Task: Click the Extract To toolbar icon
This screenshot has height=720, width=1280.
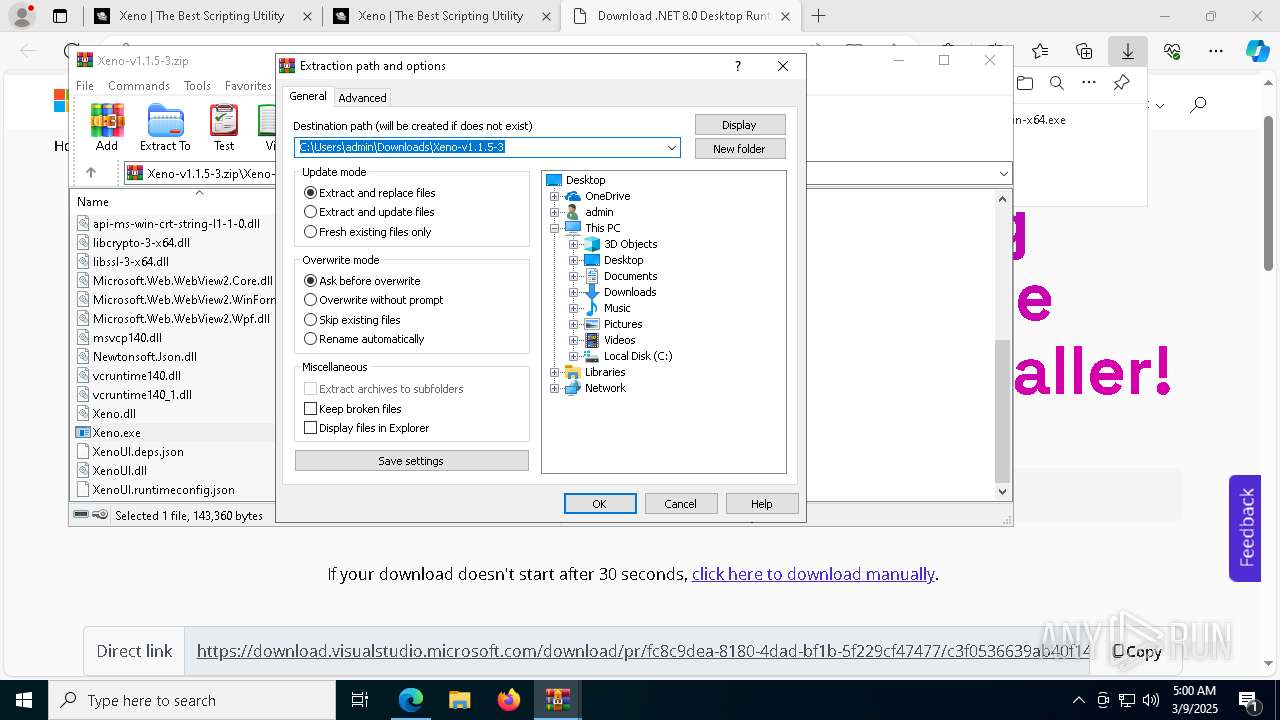Action: (165, 127)
